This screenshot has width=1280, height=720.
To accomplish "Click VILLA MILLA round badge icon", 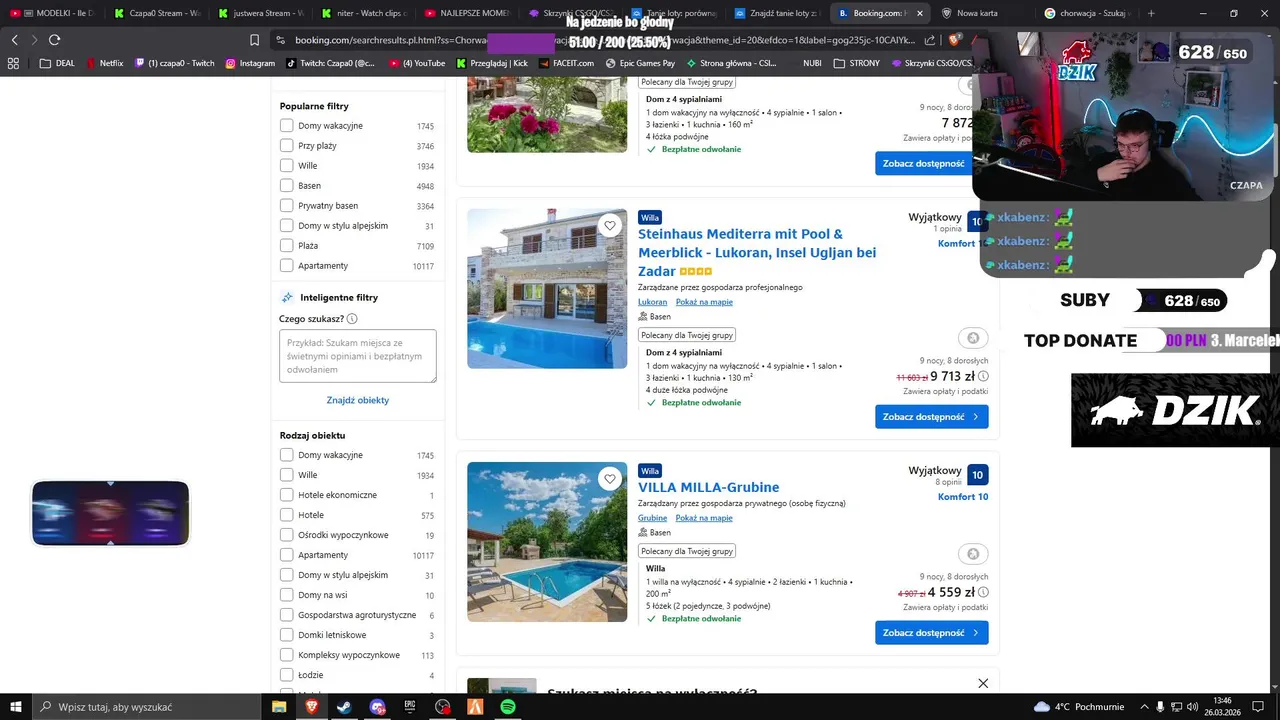I will [973, 554].
